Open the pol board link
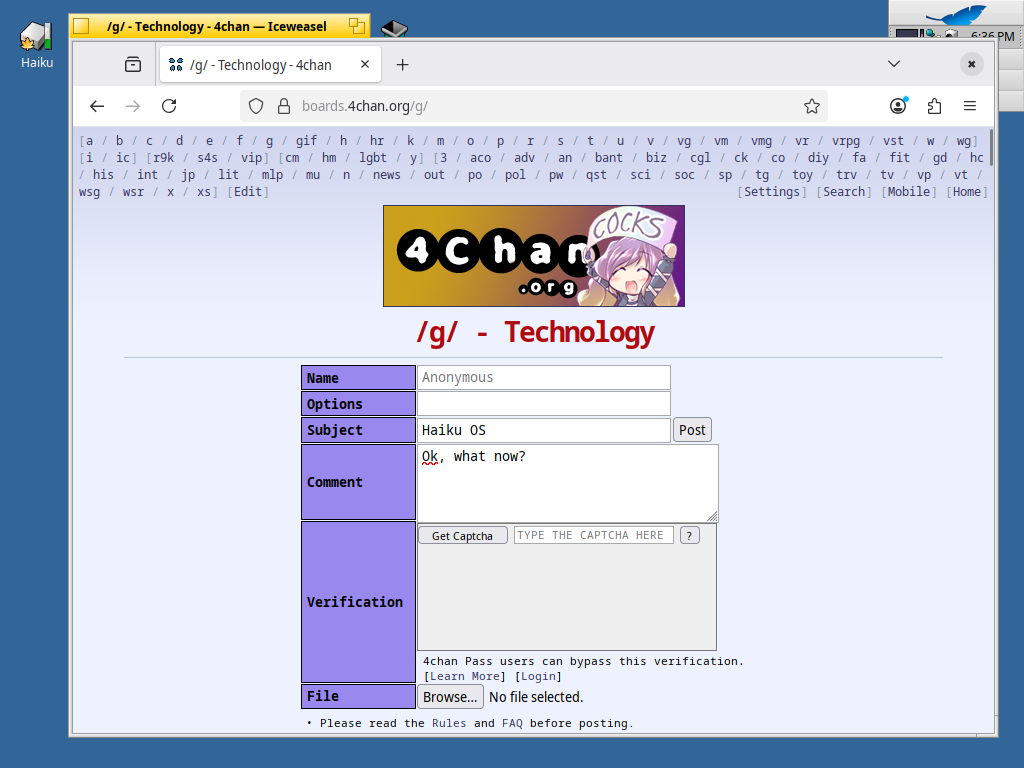Screen dimensions: 1024x768 click(x=515, y=174)
